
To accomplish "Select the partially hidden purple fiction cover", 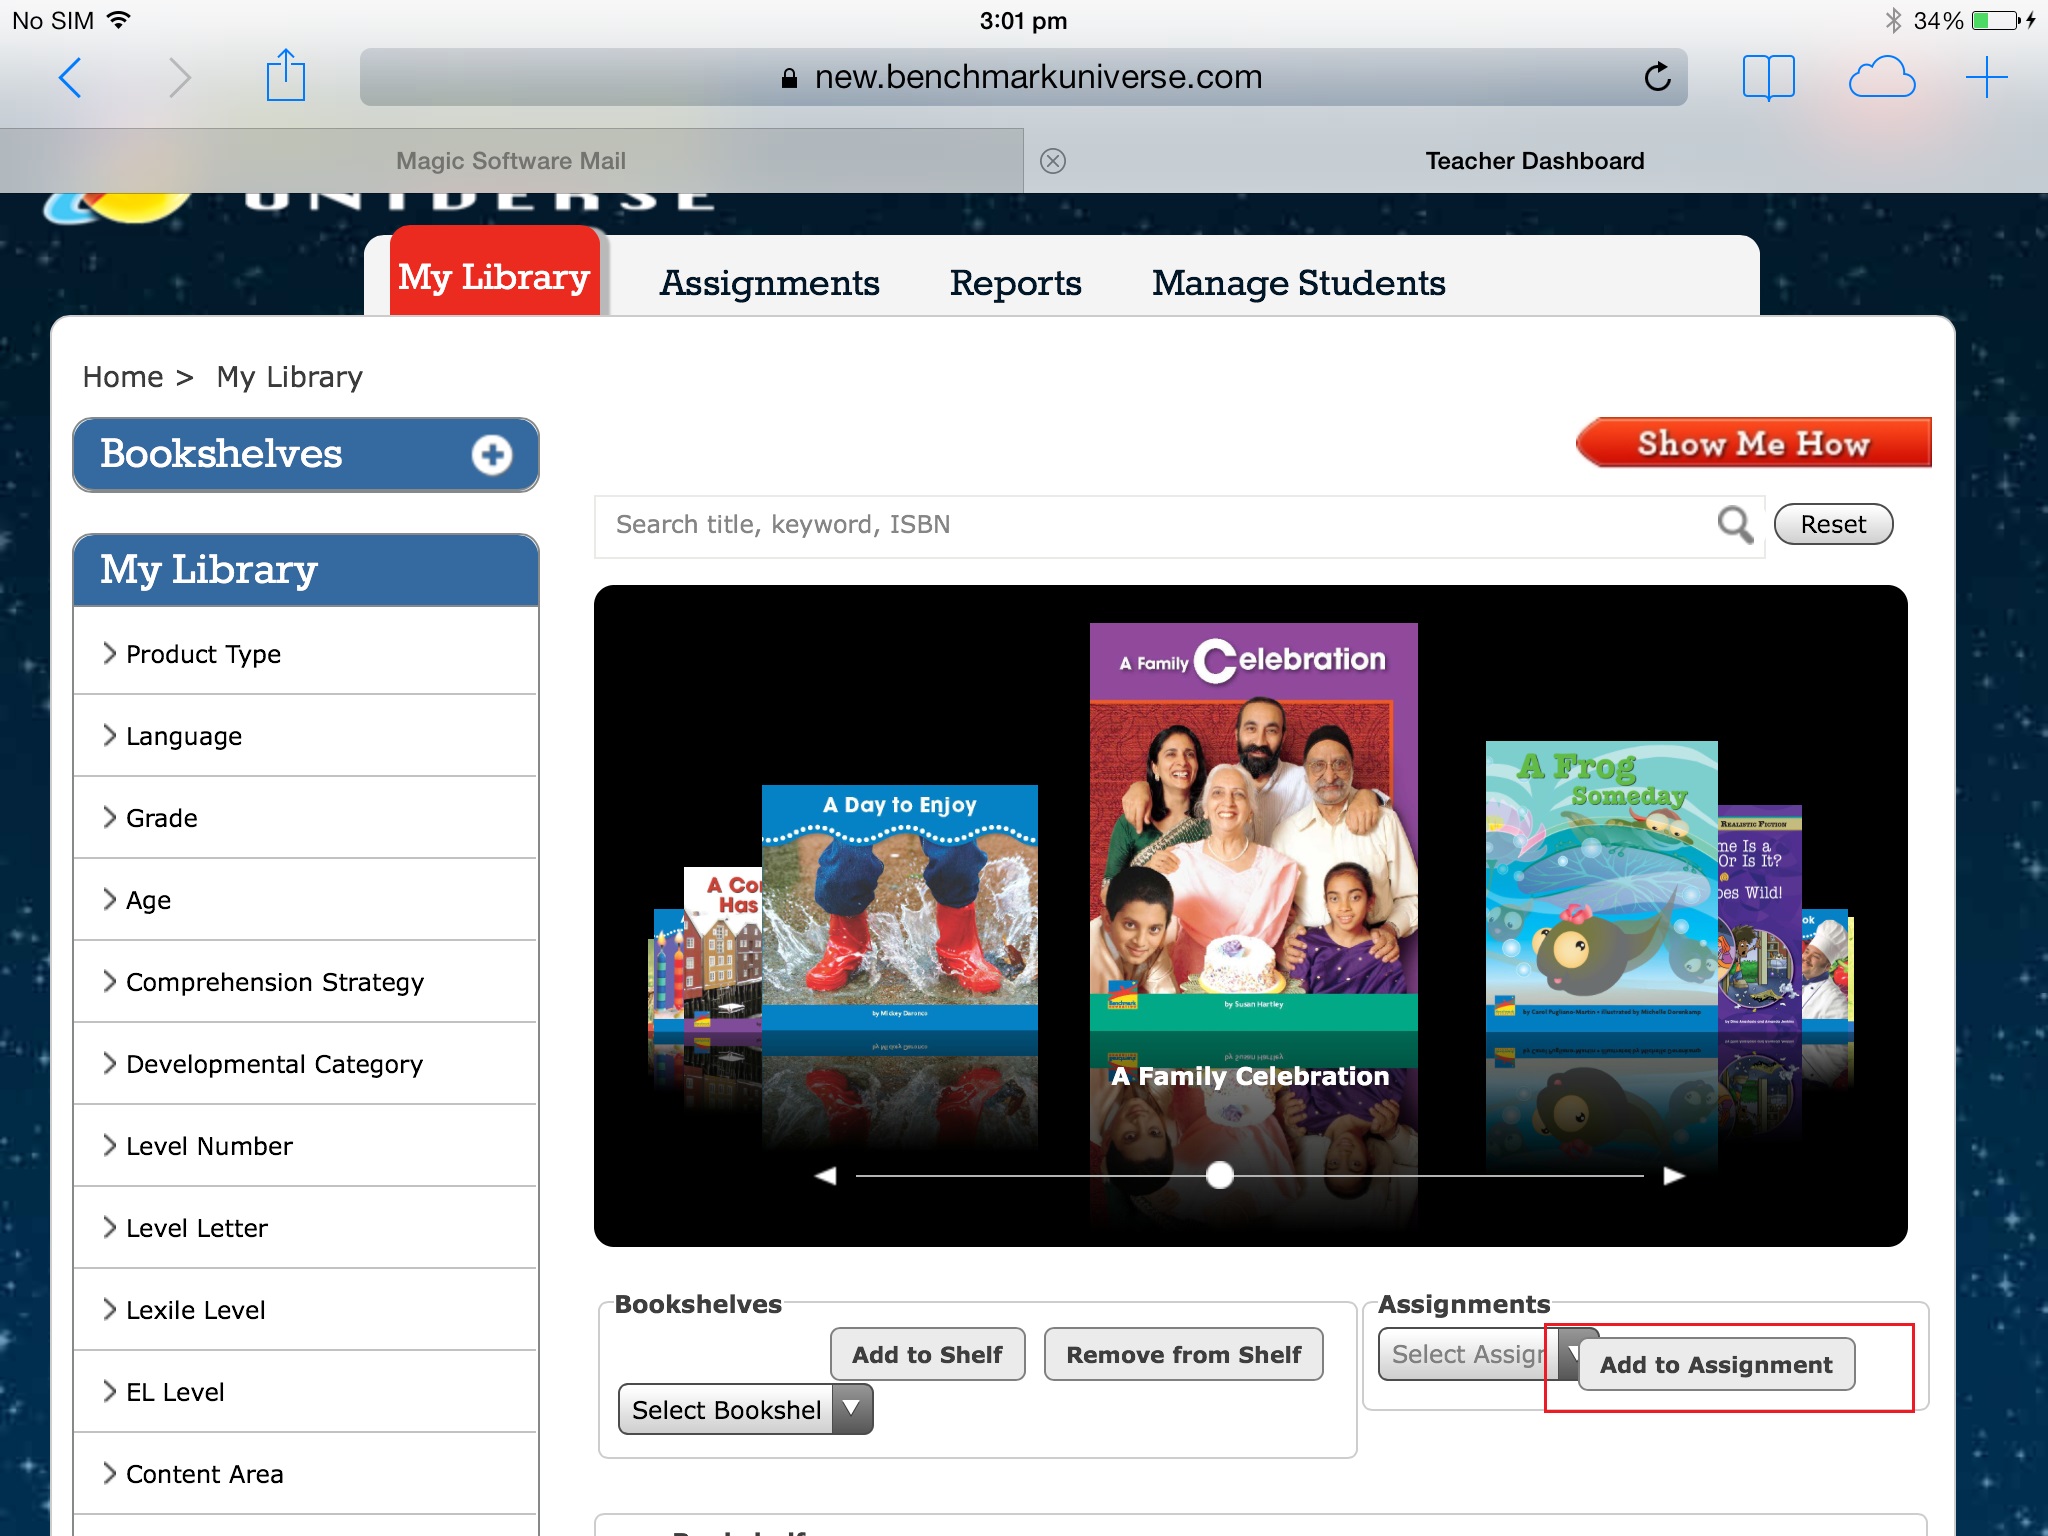I will [x=1759, y=917].
